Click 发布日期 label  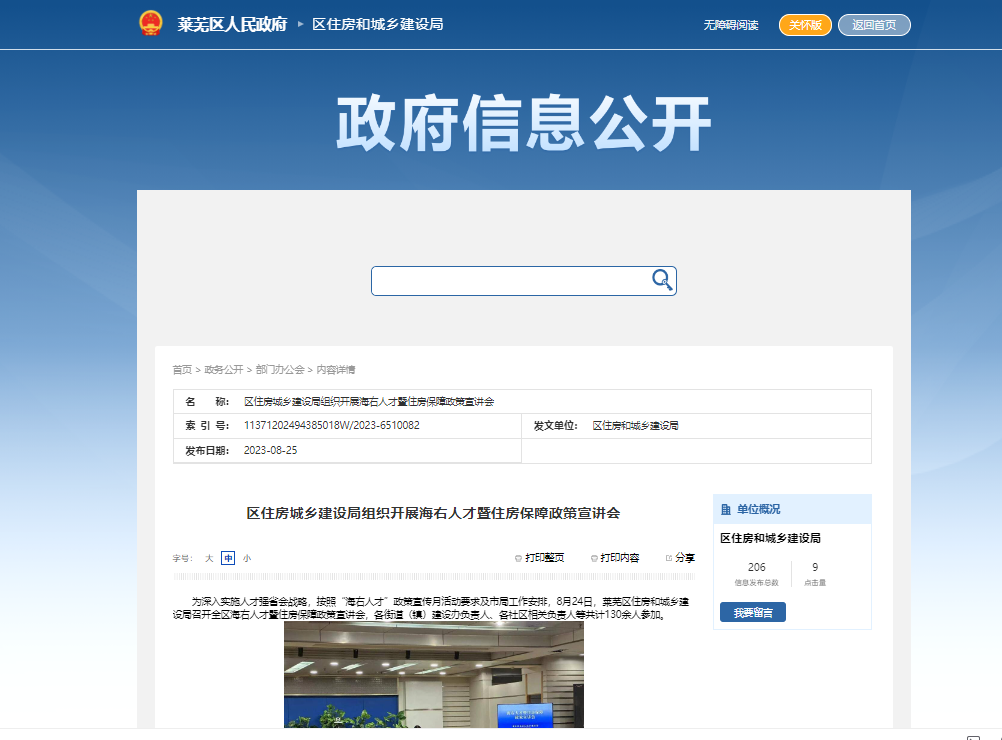tap(207, 451)
